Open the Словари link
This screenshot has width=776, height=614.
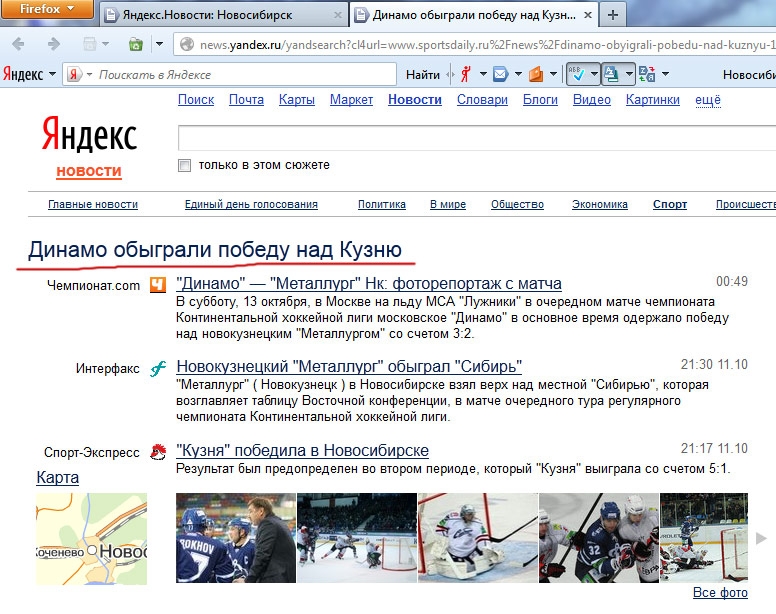[483, 100]
